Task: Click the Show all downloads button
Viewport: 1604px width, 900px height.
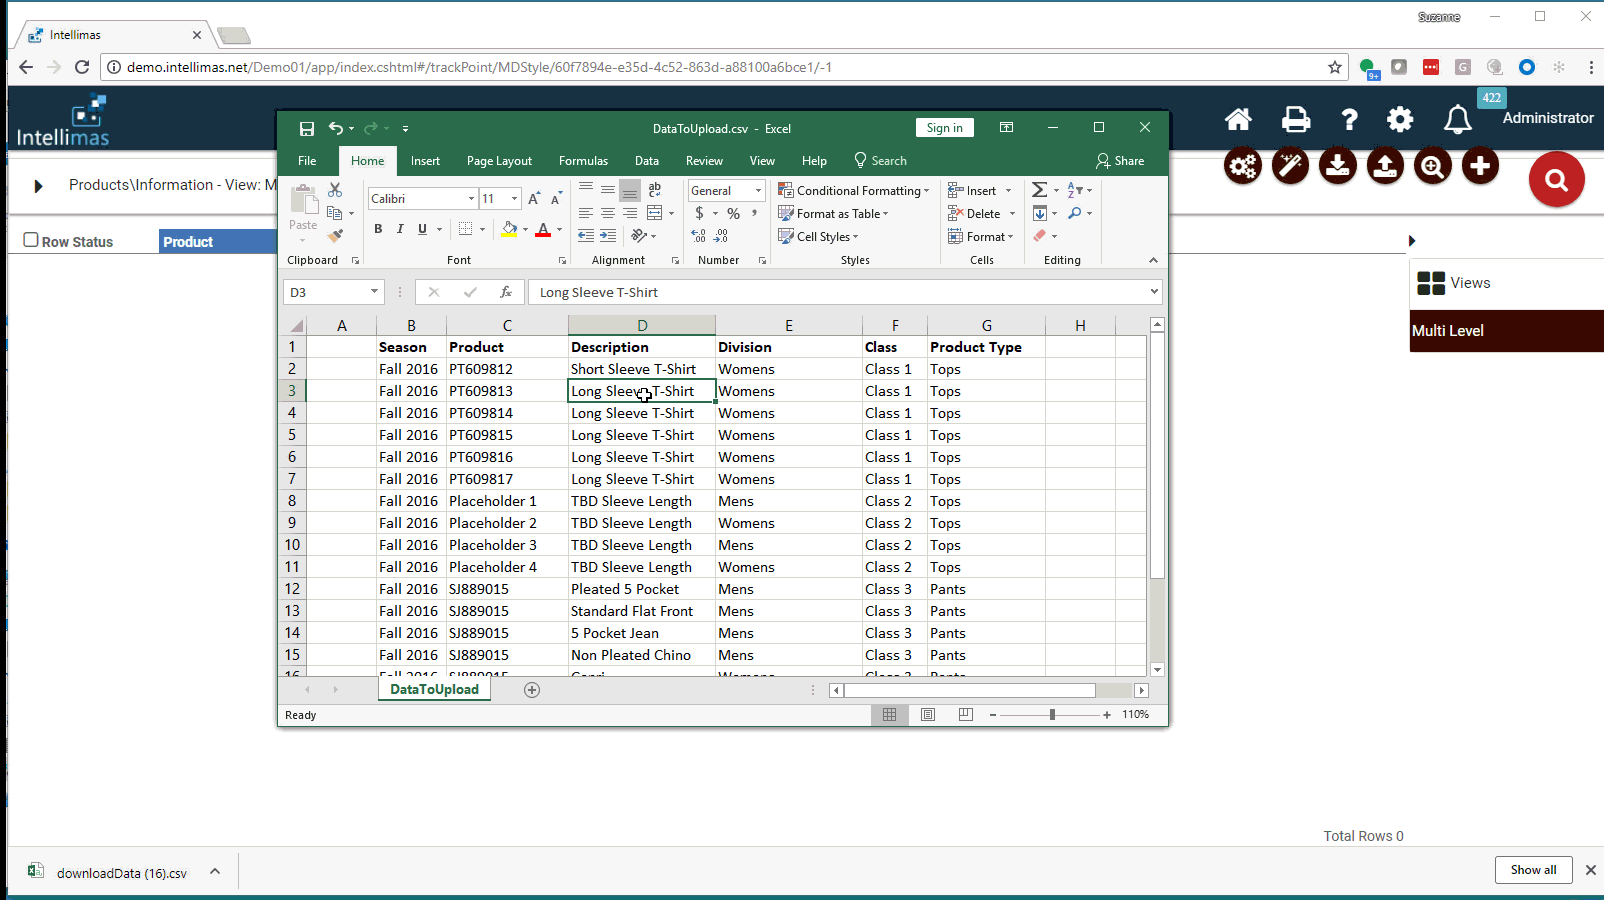Action: click(1533, 870)
